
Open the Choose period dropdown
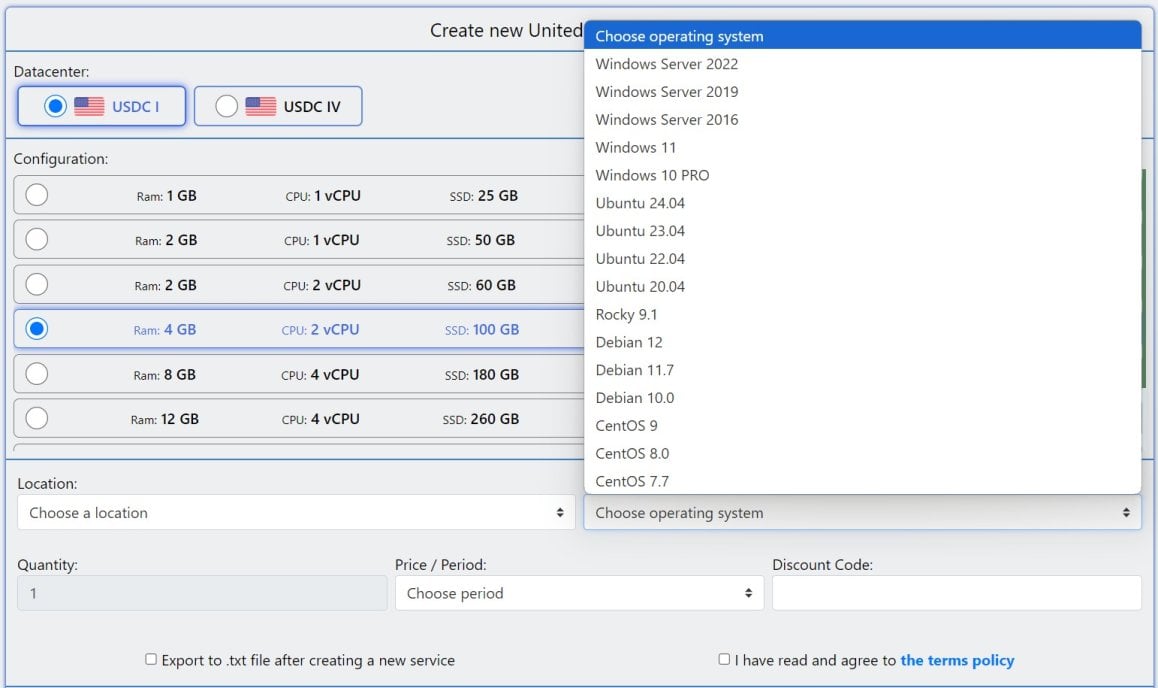point(580,594)
